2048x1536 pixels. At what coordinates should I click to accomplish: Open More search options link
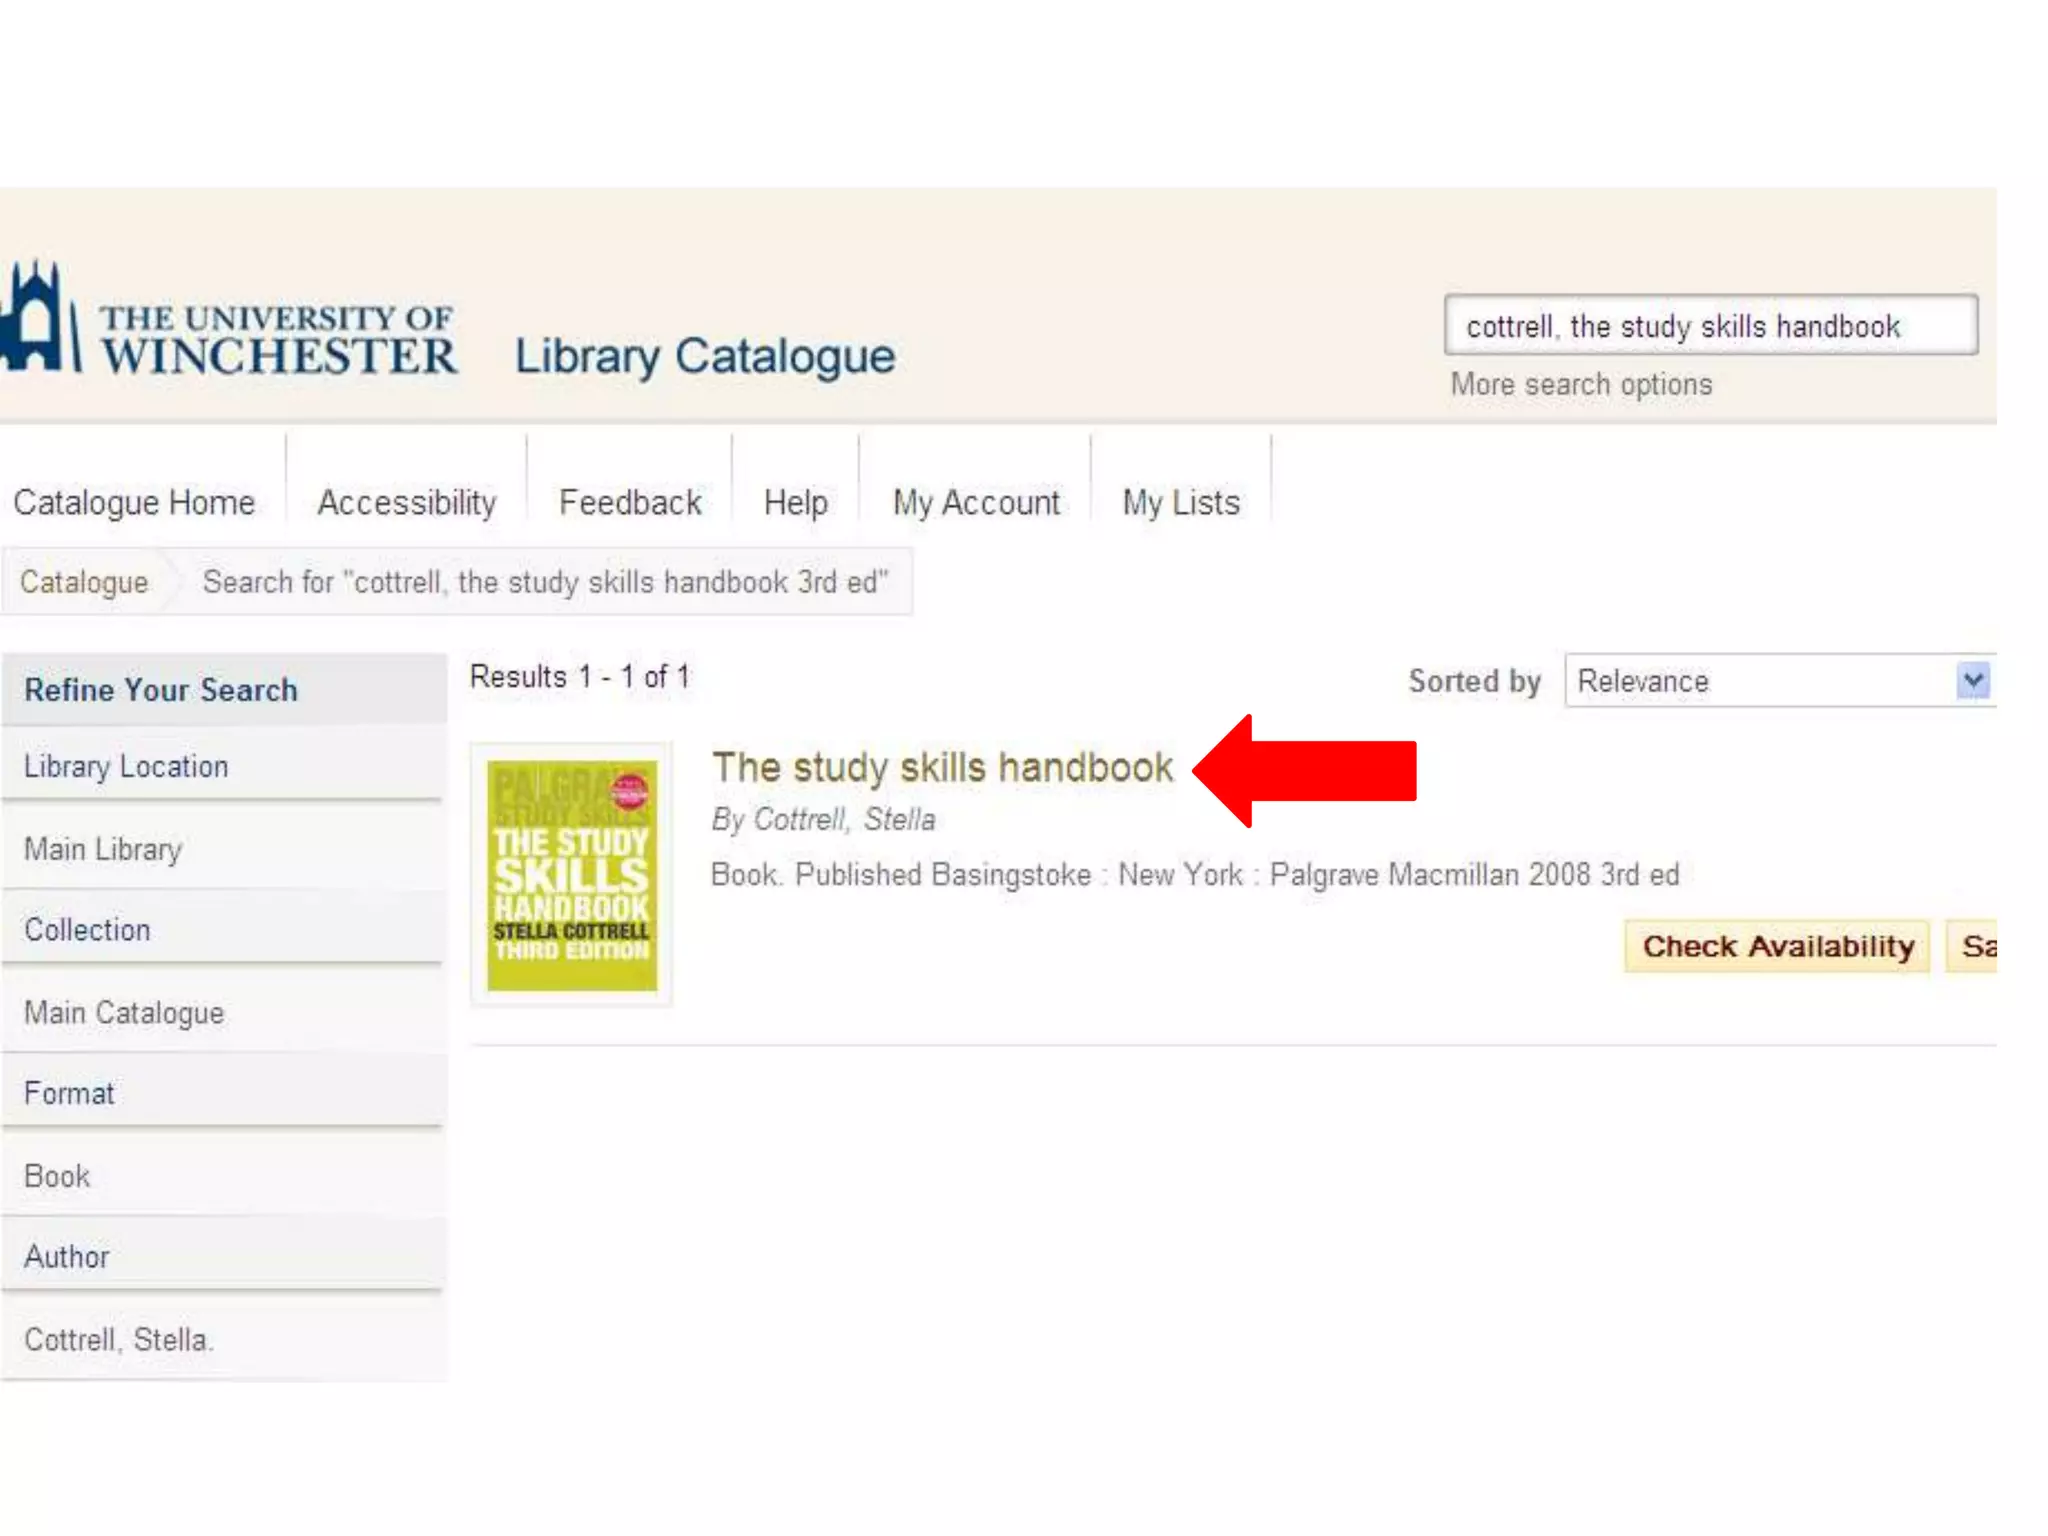point(1580,384)
